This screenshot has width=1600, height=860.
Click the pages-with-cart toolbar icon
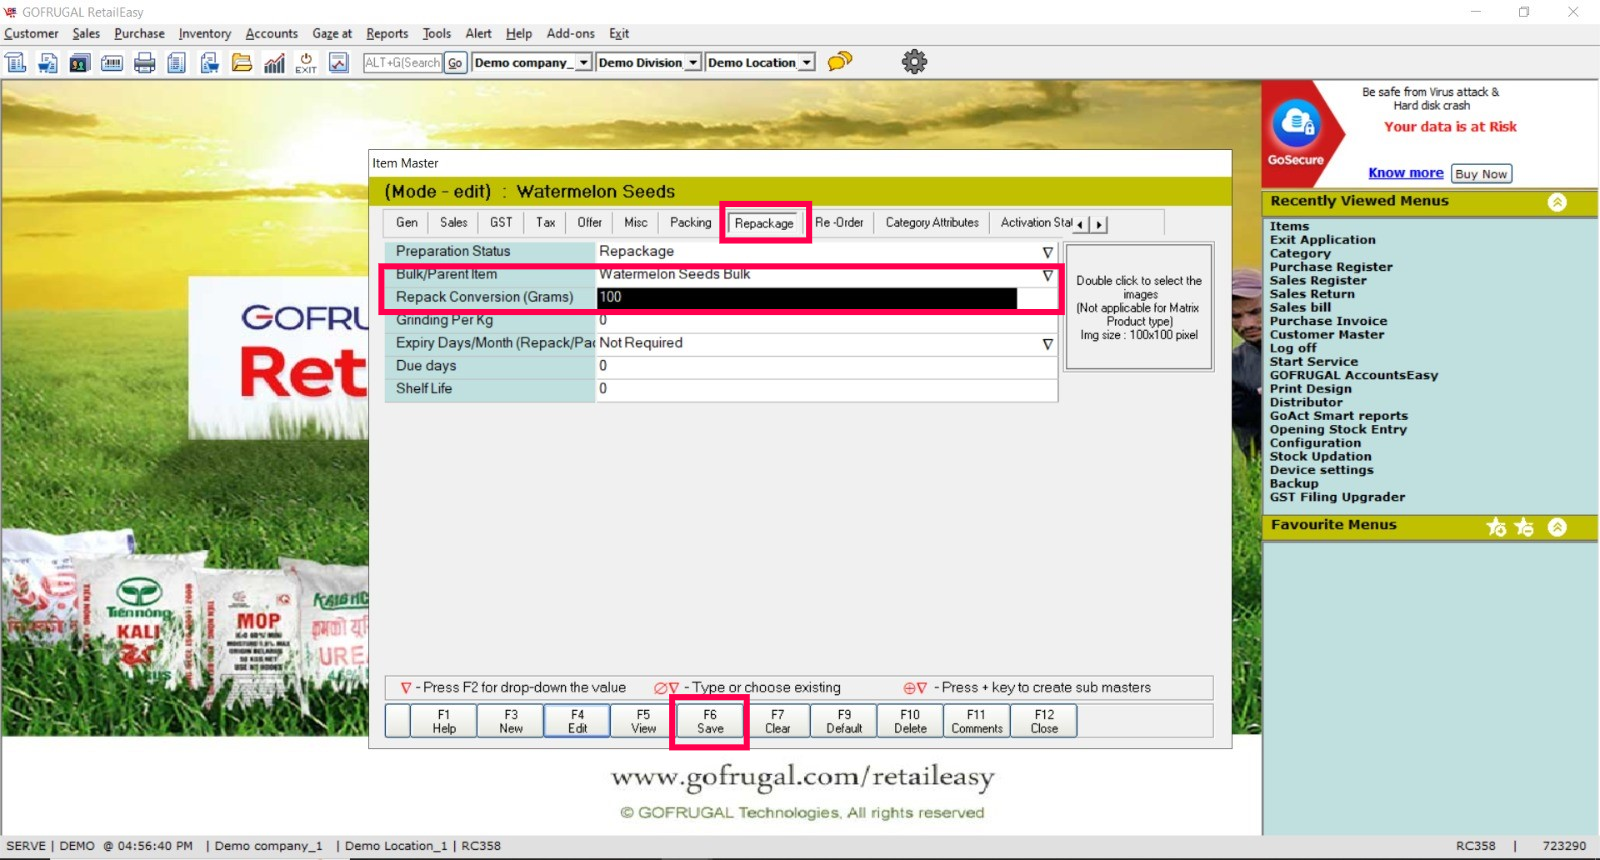(x=209, y=63)
